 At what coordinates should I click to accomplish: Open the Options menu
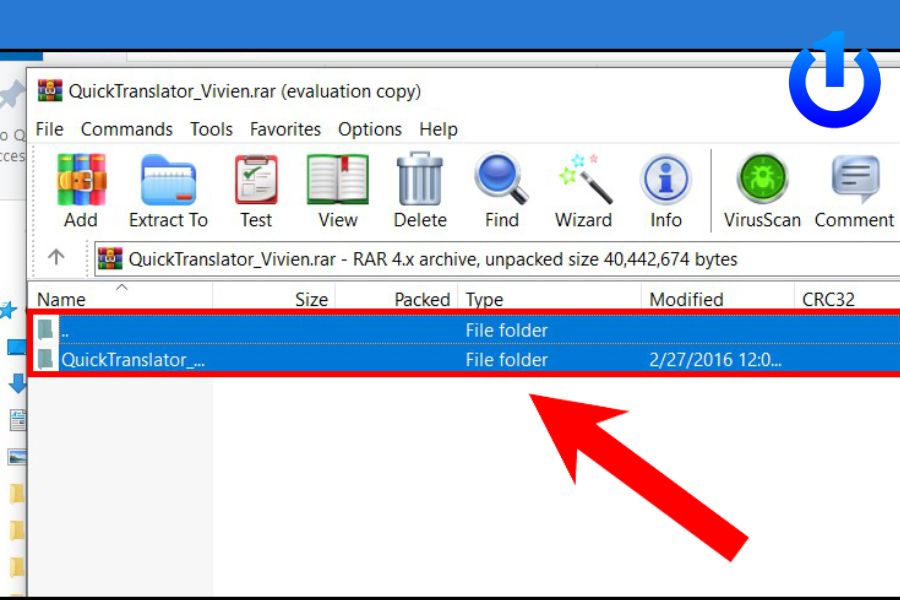(369, 129)
